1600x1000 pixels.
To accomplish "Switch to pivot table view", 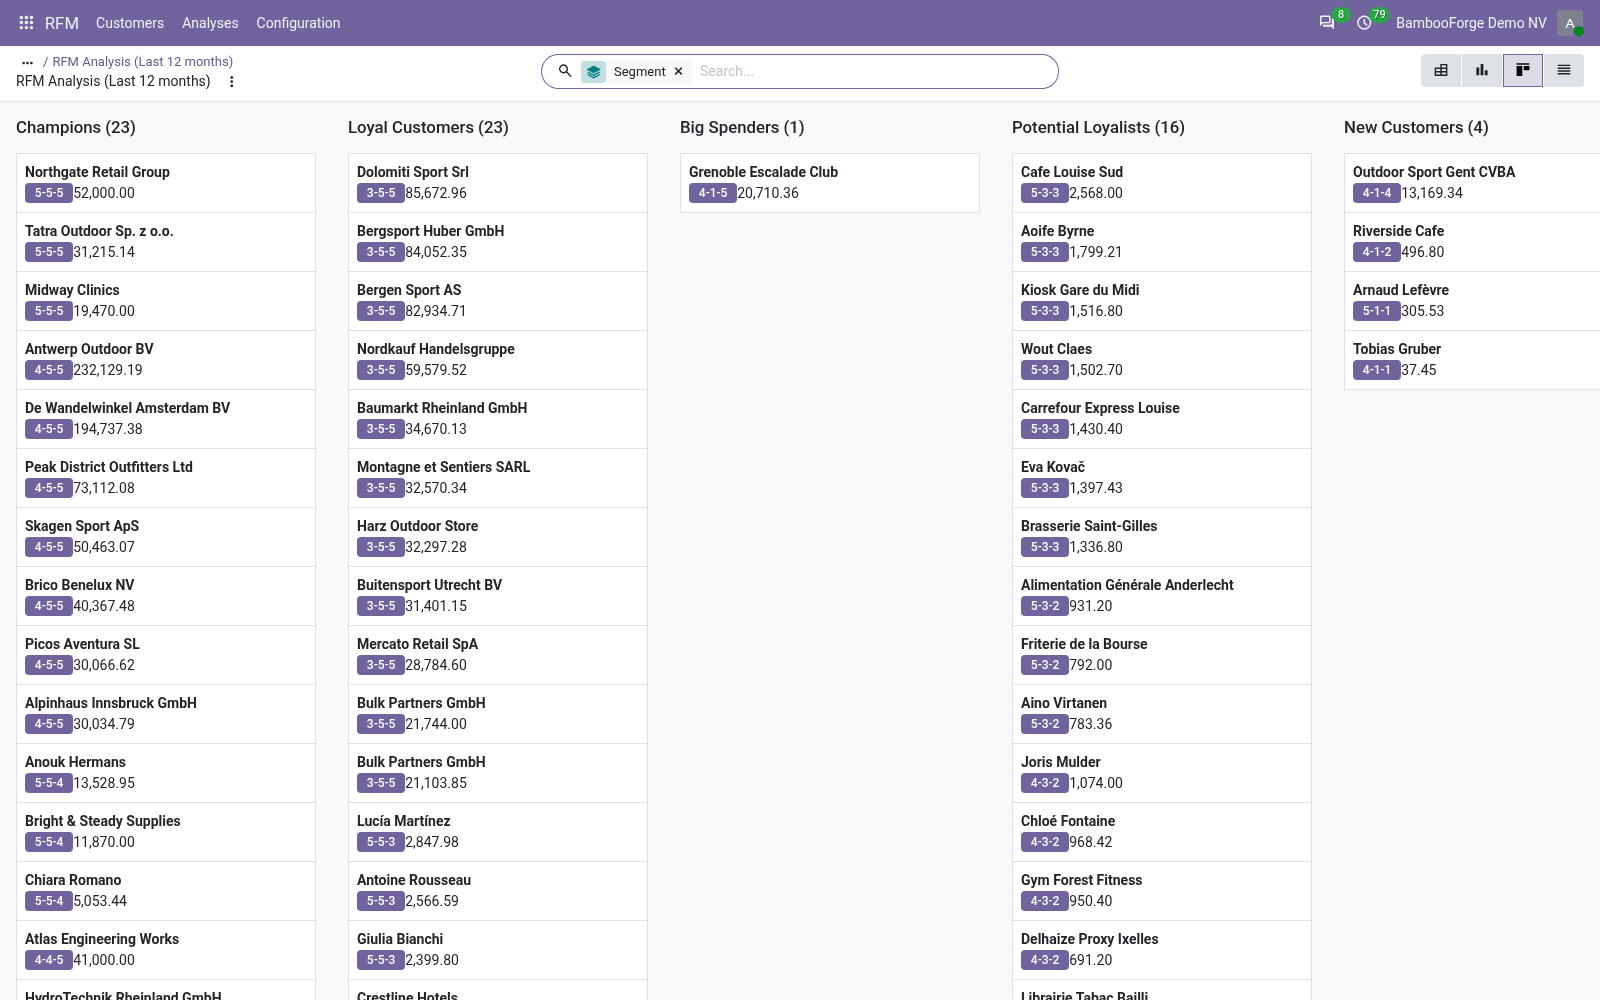I will (x=1441, y=70).
